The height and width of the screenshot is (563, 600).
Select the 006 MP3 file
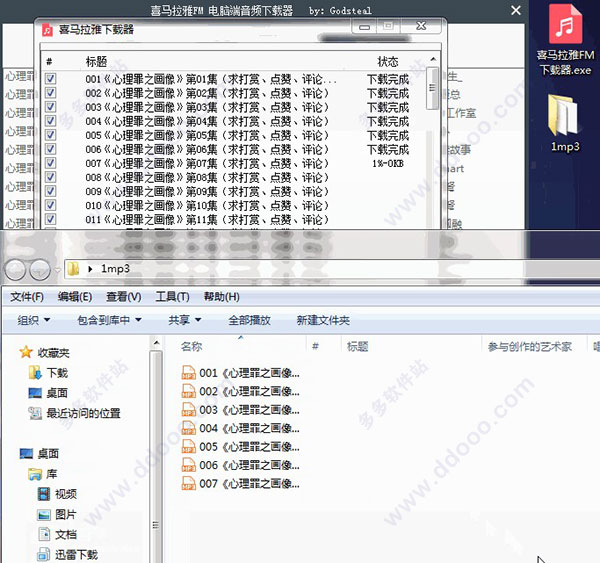tap(240, 465)
